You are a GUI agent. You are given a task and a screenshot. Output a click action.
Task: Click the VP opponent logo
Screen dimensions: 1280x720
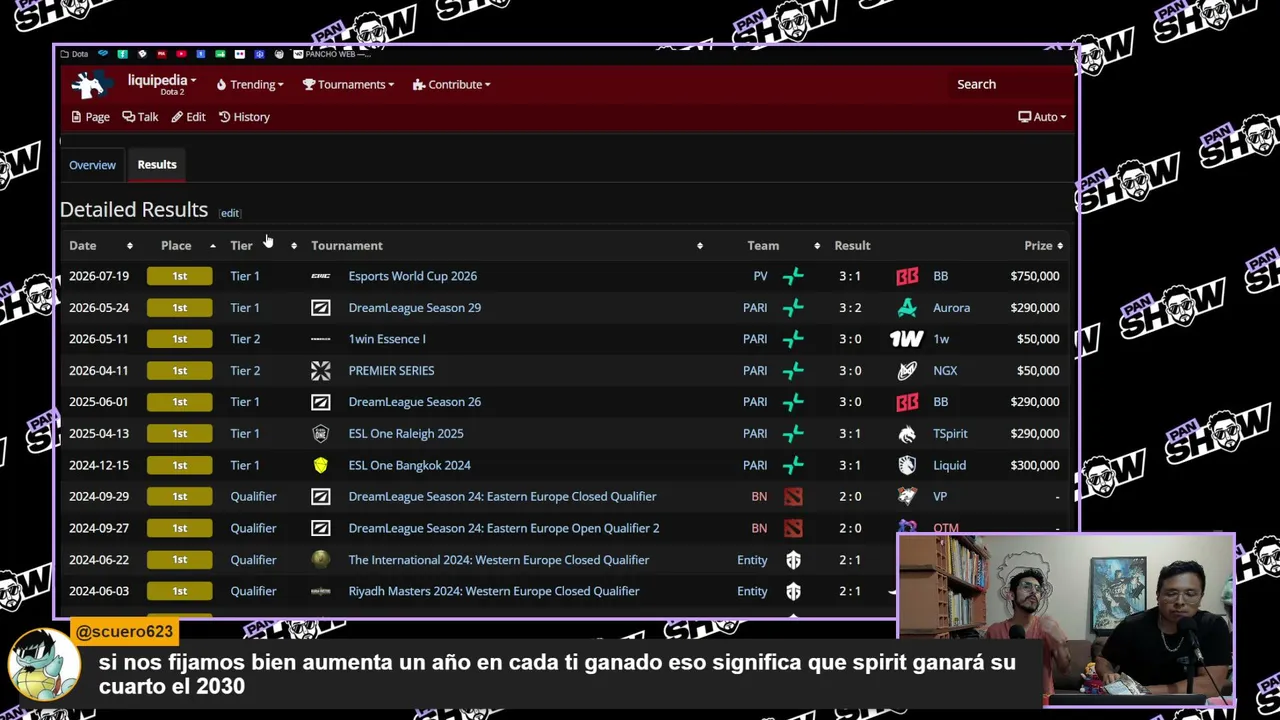point(907,497)
